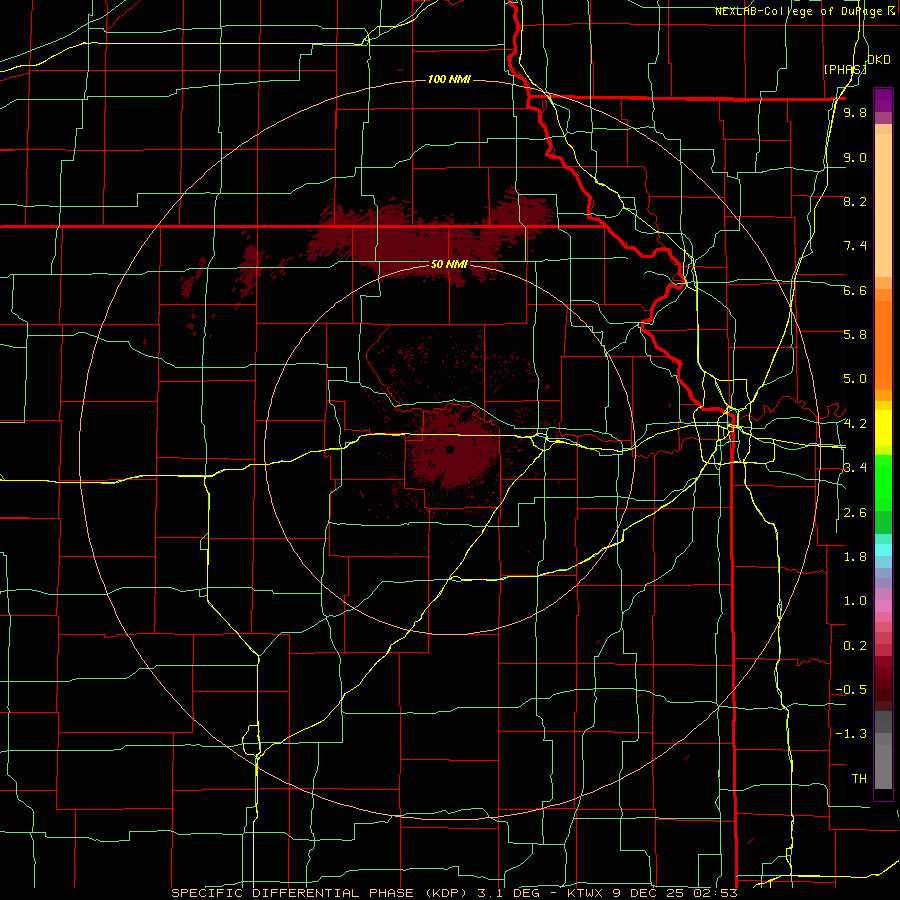The height and width of the screenshot is (900, 900).
Task: Click the black radar site dot at map center
Action: pyautogui.click(x=450, y=450)
